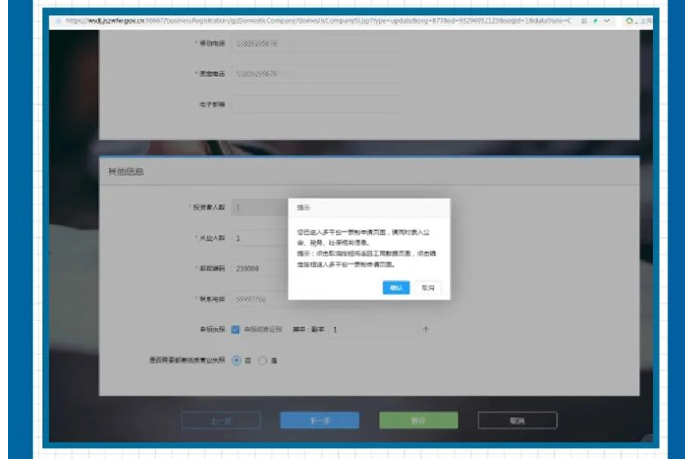The width and height of the screenshot is (693, 459).
Task: Click the blue 下一步 button
Action: click(x=319, y=421)
